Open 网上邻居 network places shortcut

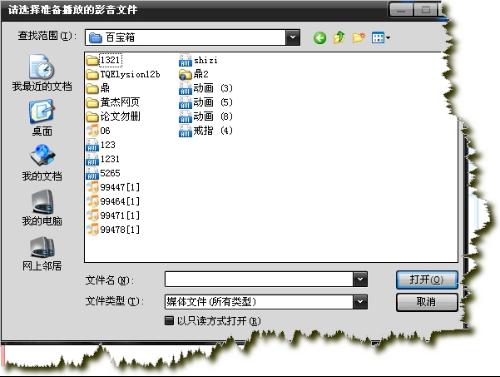click(42, 253)
